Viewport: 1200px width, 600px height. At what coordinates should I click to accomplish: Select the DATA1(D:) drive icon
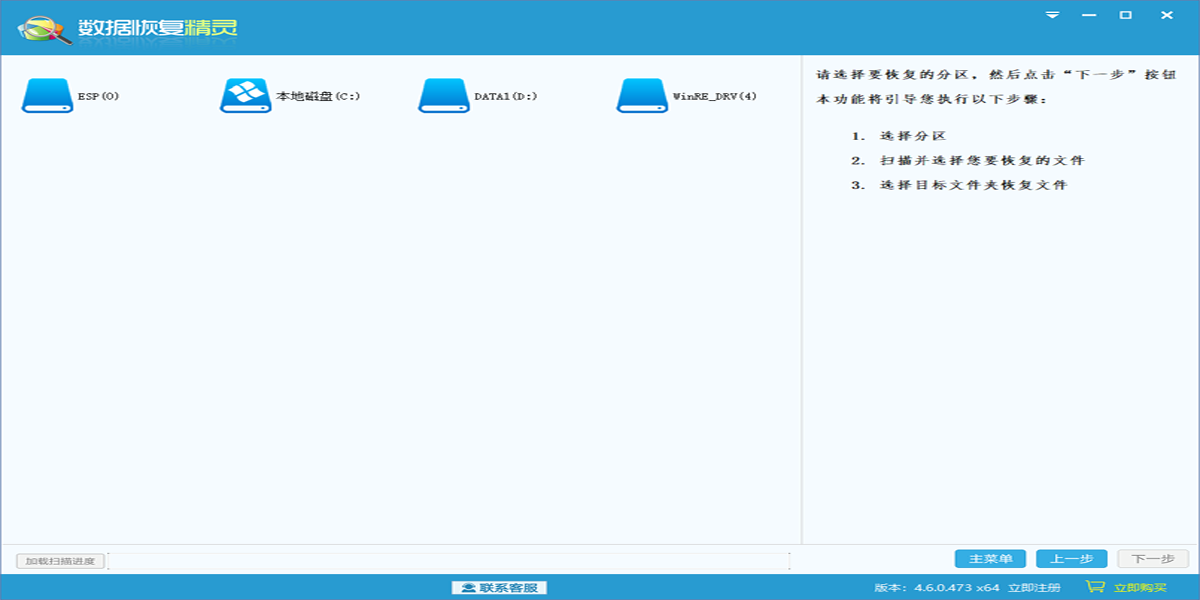[444, 96]
